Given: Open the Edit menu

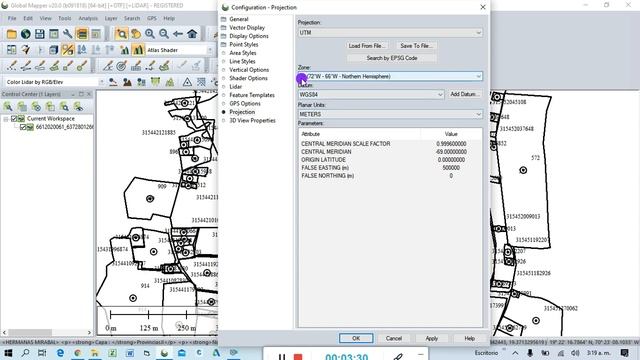Looking at the screenshot, I should pos(28,18).
